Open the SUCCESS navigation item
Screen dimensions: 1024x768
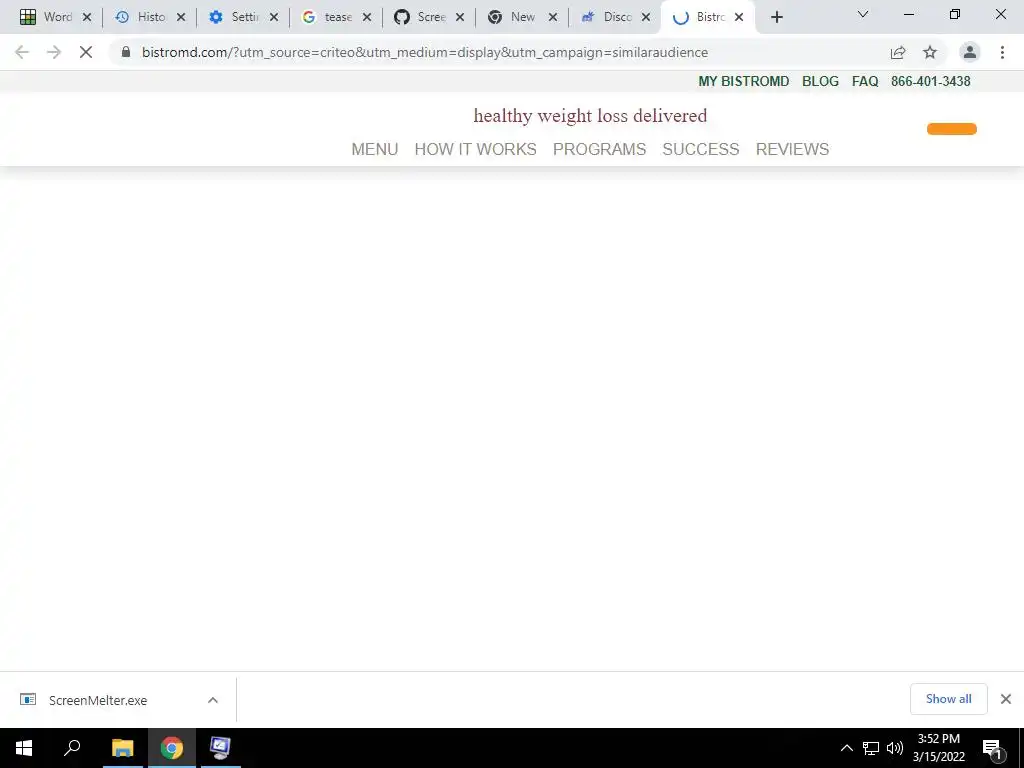point(701,149)
